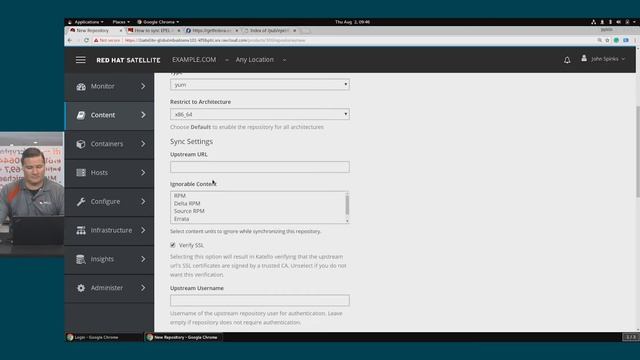Click the browser address bar URL
This screenshot has height=360, width=640.
pyautogui.click(x=215, y=40)
